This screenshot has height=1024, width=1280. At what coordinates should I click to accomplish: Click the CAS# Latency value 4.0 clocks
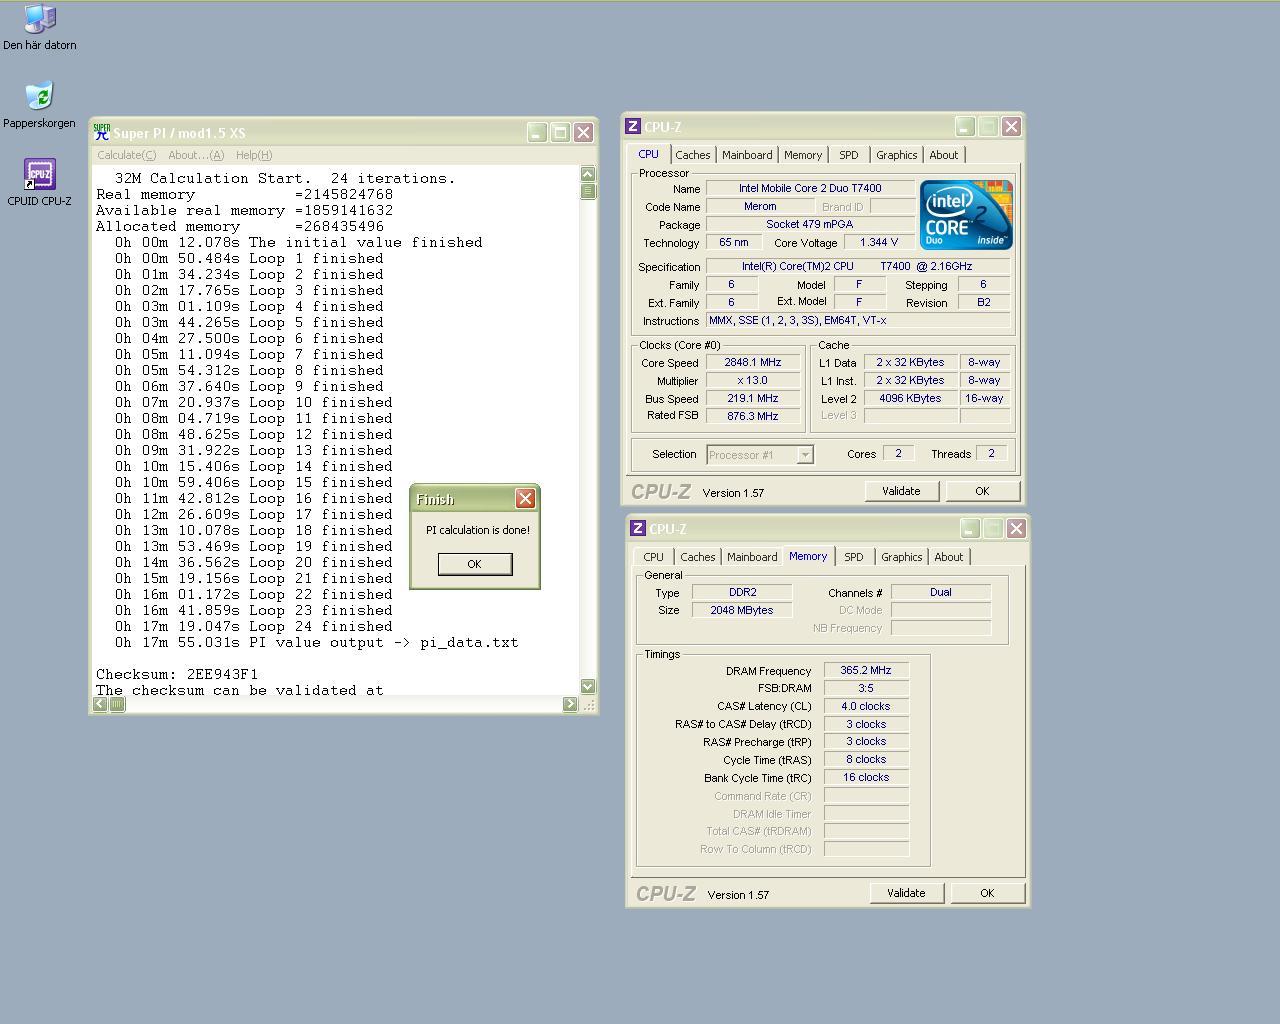(x=866, y=706)
